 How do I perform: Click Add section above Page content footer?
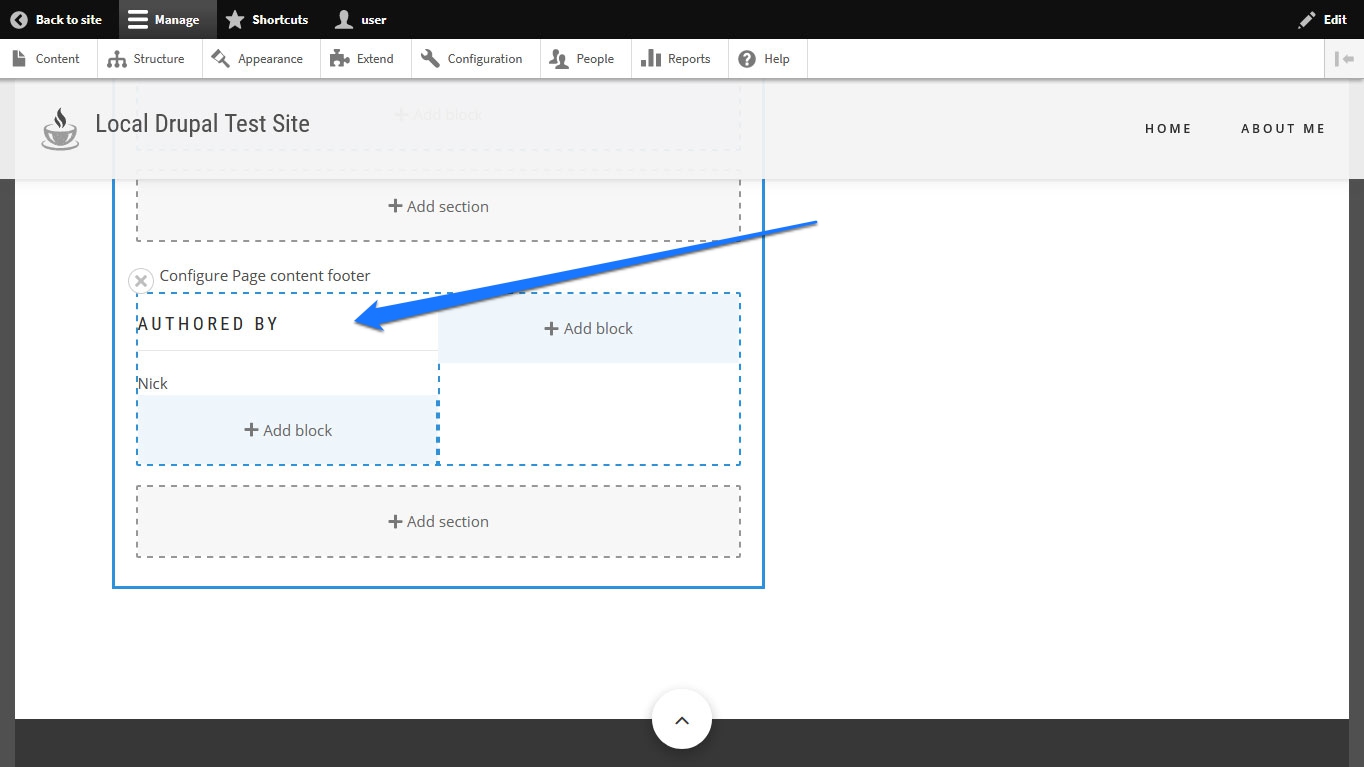click(x=438, y=206)
